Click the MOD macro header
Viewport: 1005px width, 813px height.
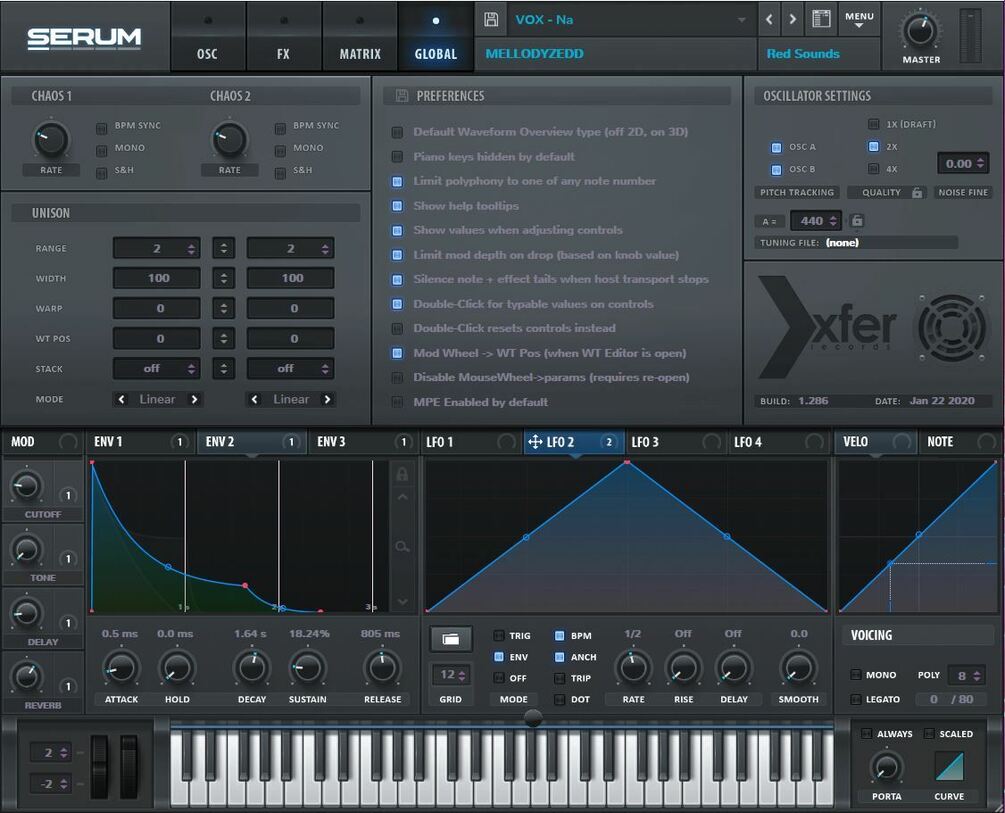click(42, 442)
